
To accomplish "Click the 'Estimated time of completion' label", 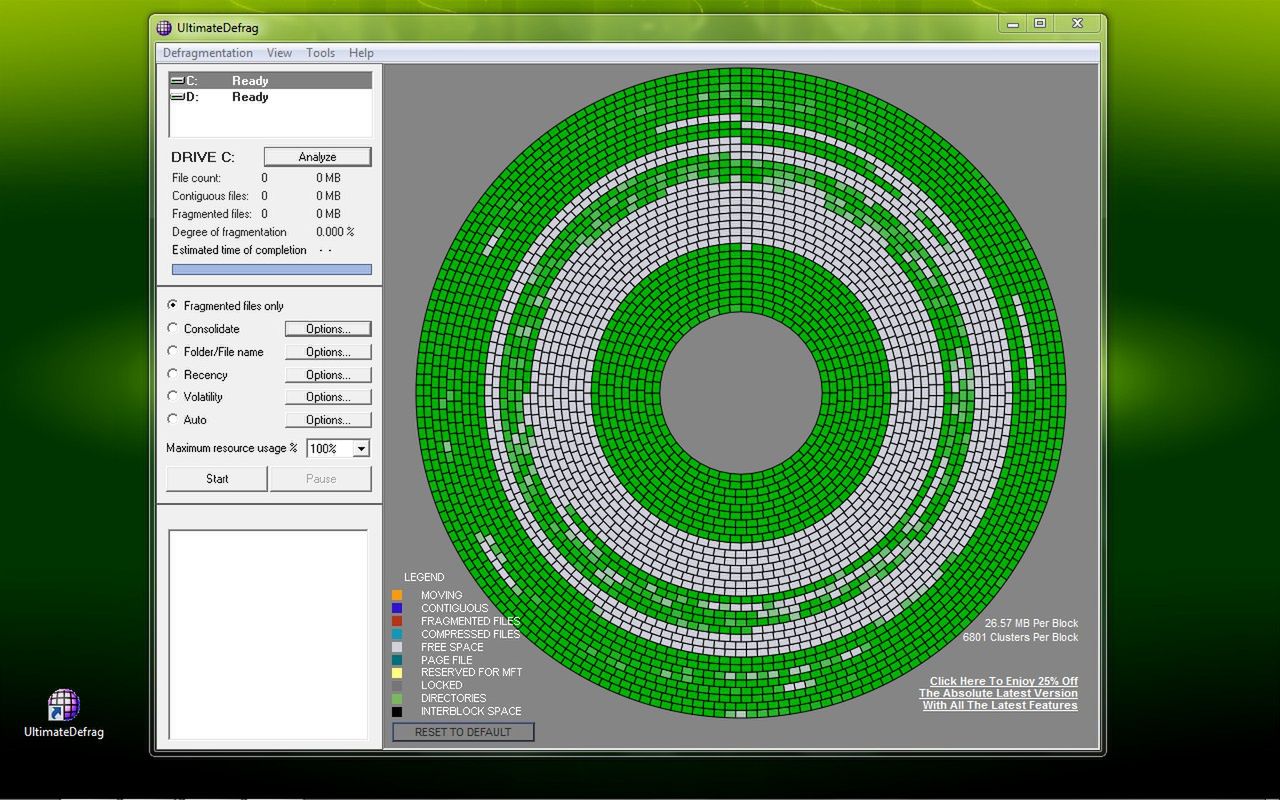I will point(239,250).
